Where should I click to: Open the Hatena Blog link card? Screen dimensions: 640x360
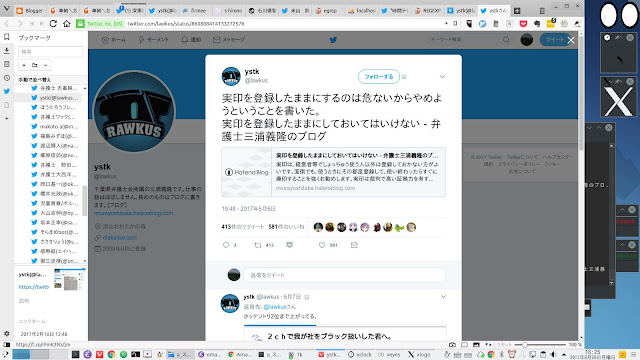pos(333,172)
